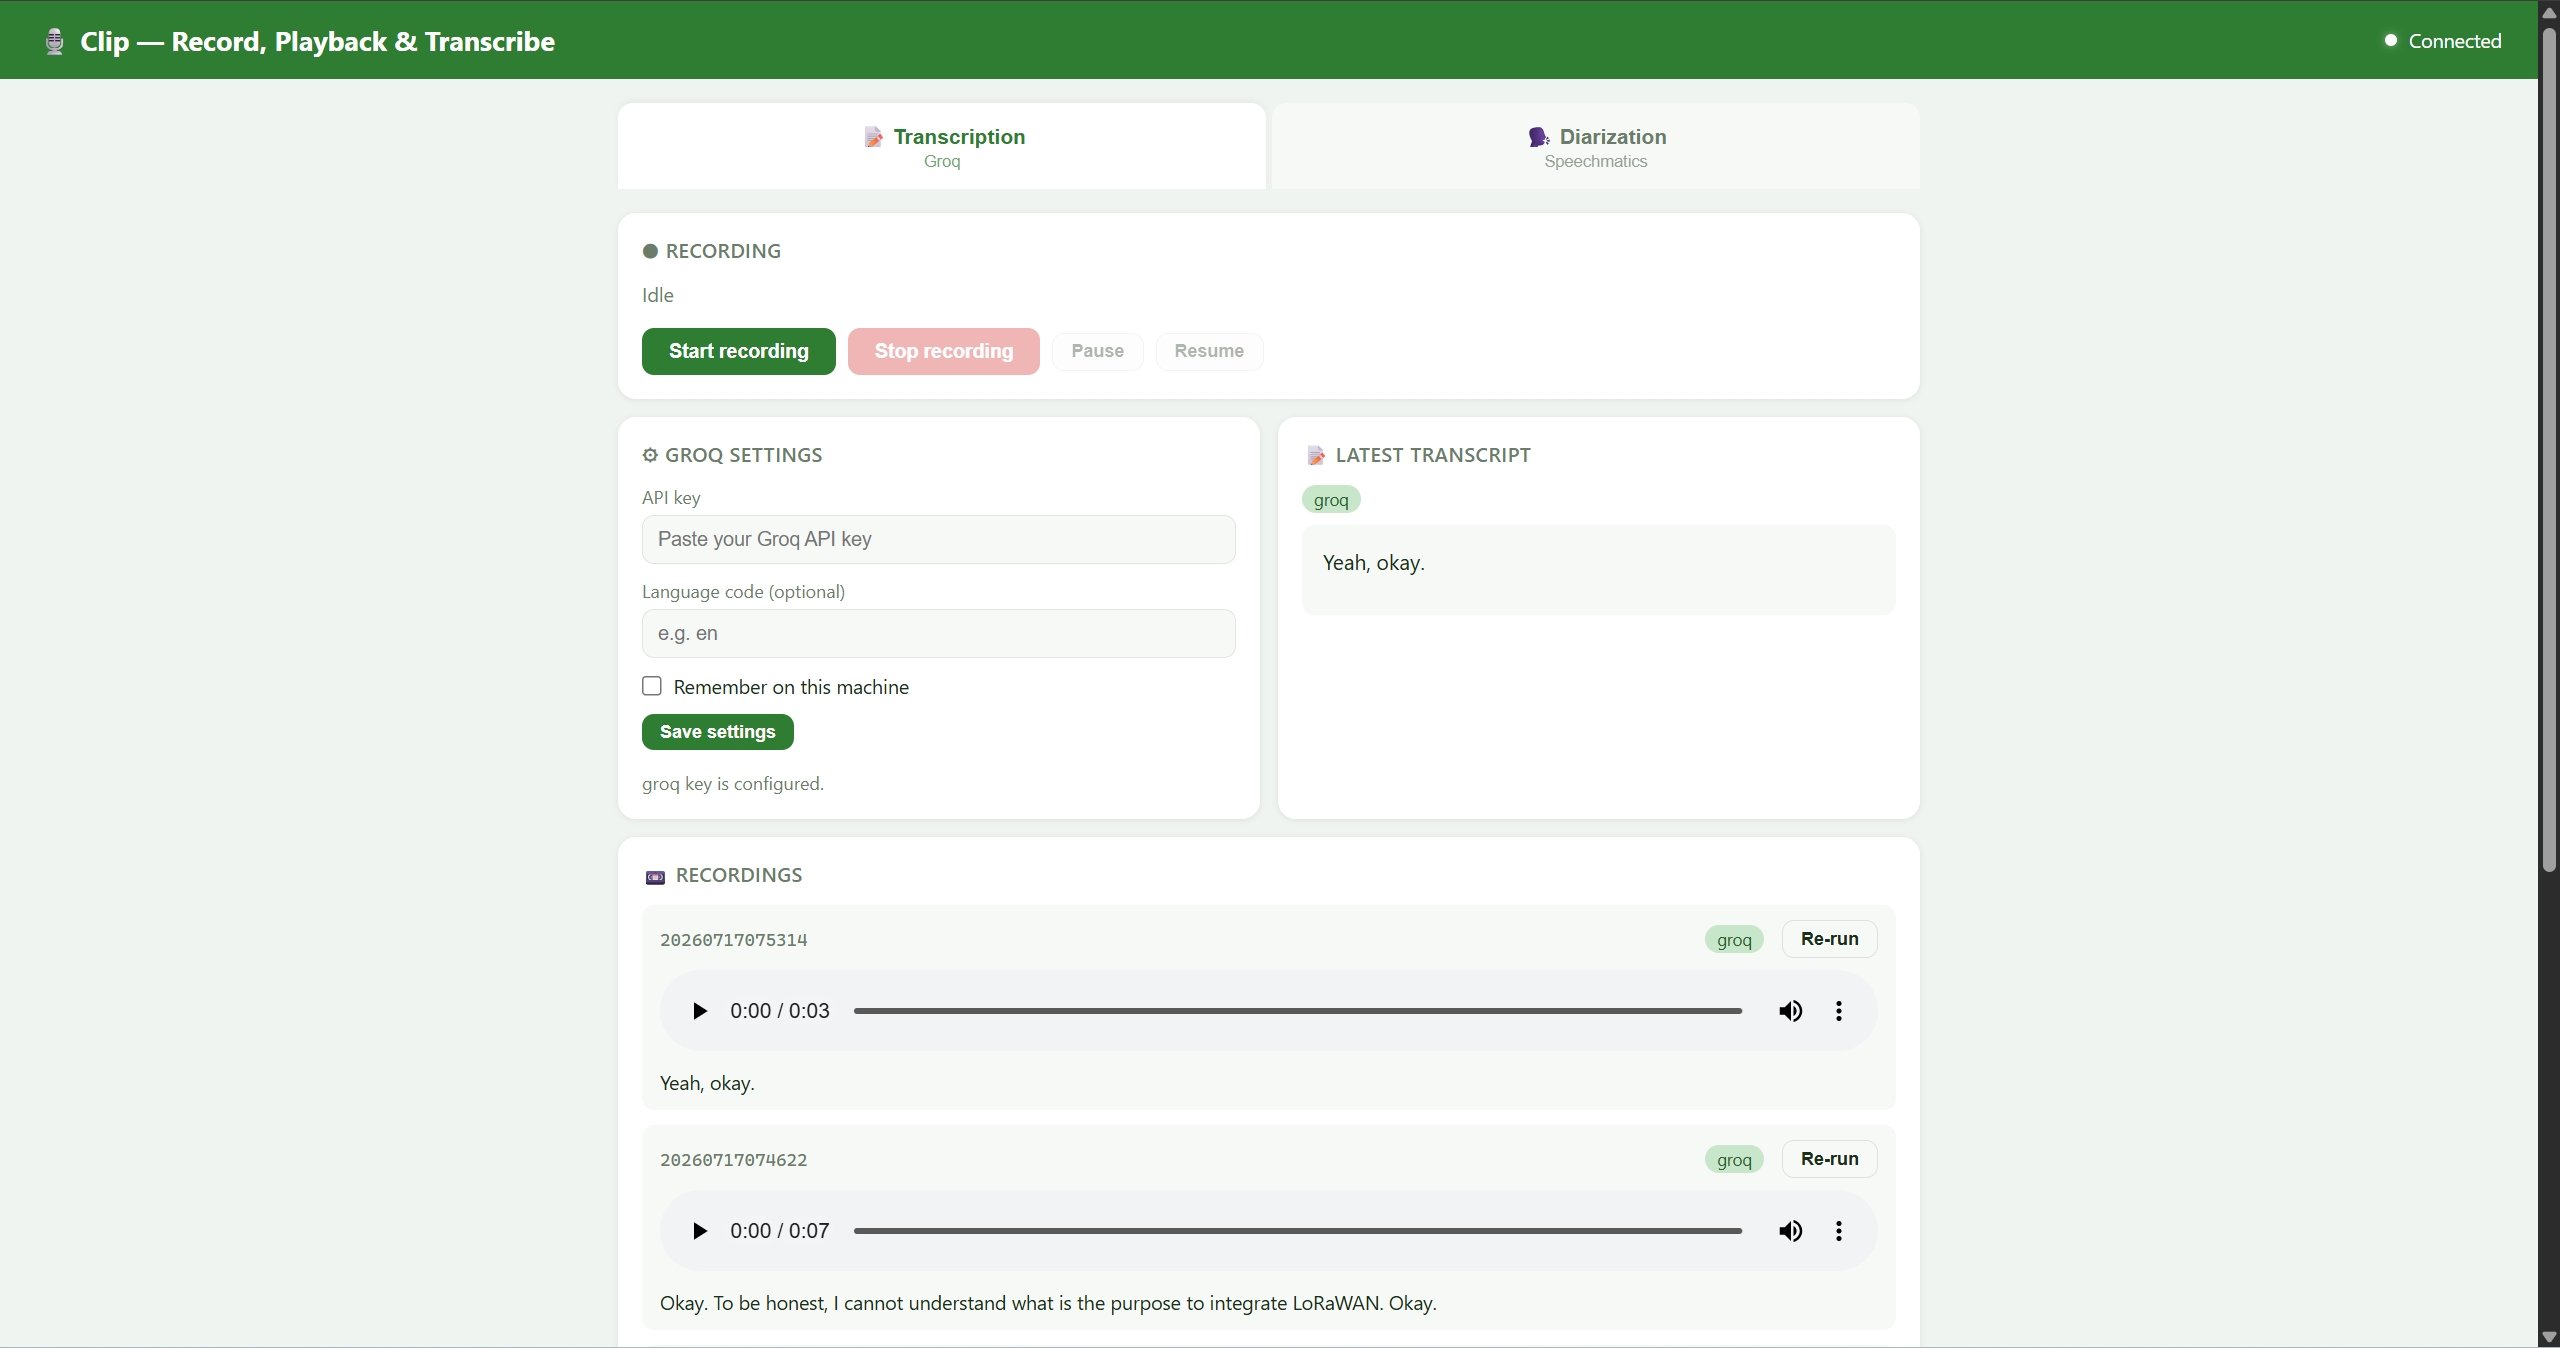2560x1348 pixels.
Task: Re-run transcription for 20260717075314
Action: pos(1829,939)
